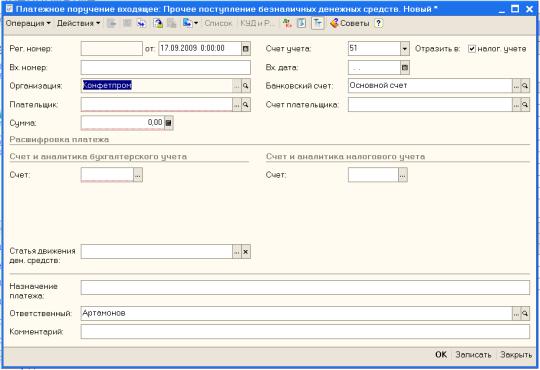Open selection ellipsis for Банковский счет
The height and width of the screenshot is (370, 540).
click(x=516, y=86)
